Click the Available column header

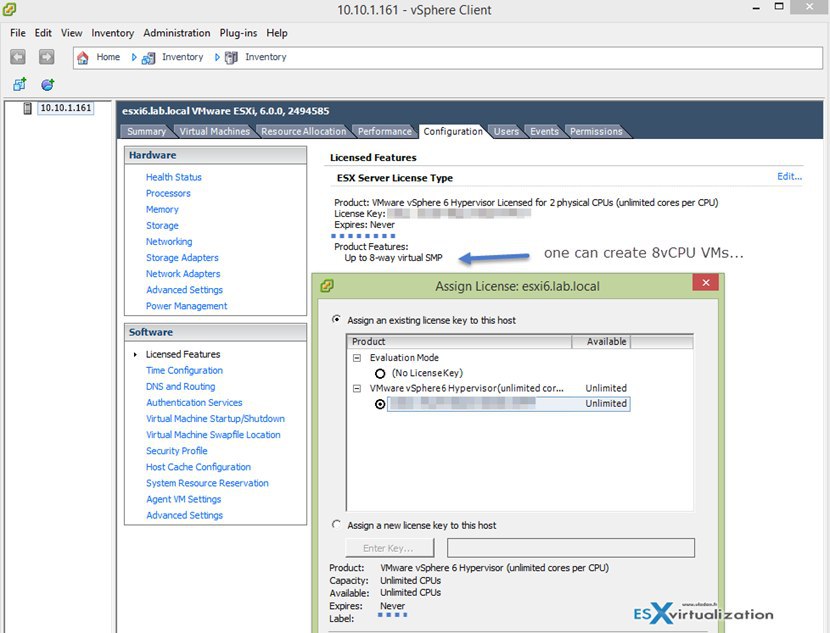[601, 341]
